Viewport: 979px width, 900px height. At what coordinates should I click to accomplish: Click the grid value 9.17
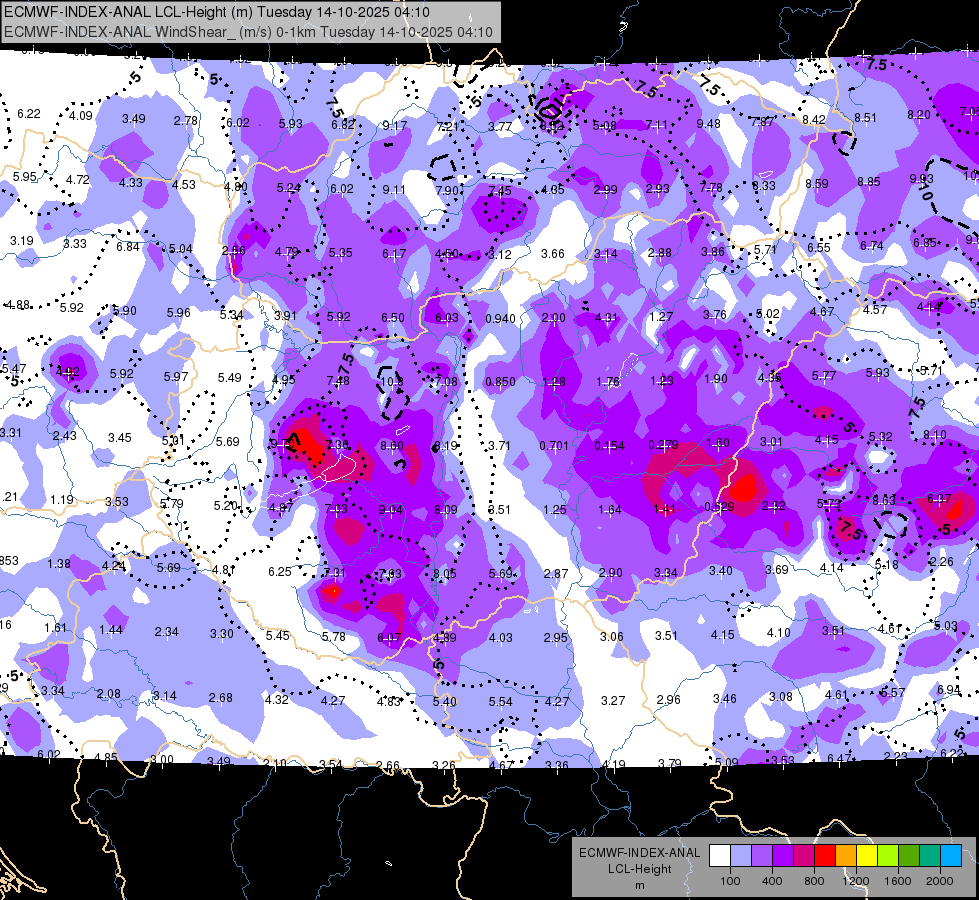click(x=395, y=126)
